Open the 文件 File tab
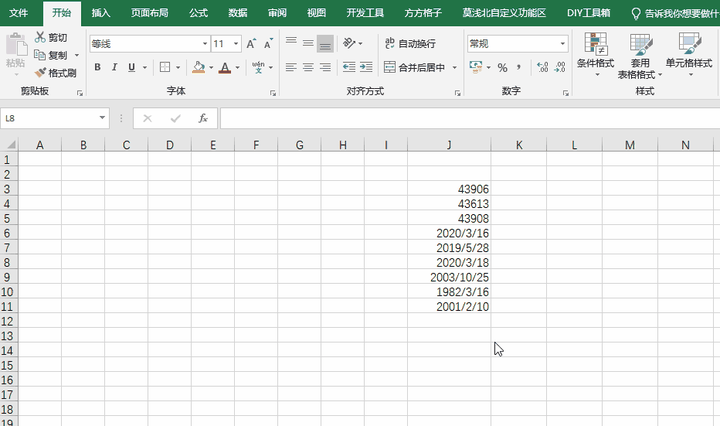The height and width of the screenshot is (426, 720). 18,13
